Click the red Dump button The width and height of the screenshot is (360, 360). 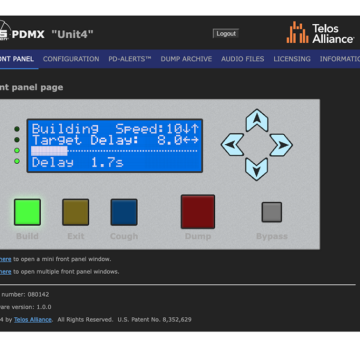[x=198, y=212]
